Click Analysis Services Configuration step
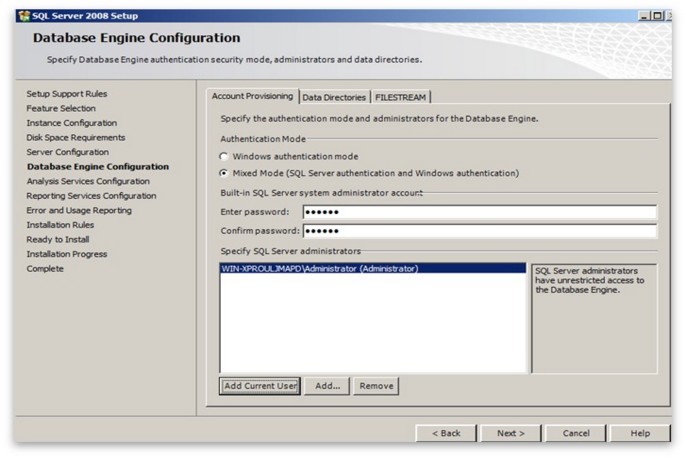 click(x=88, y=181)
